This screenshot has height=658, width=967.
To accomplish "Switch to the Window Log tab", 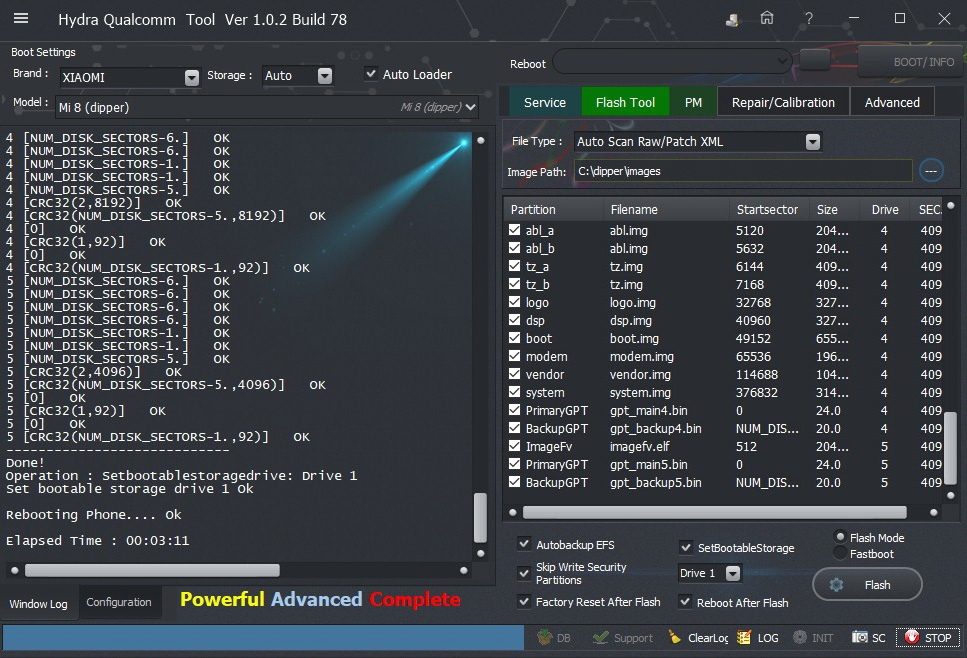I will 38,604.
